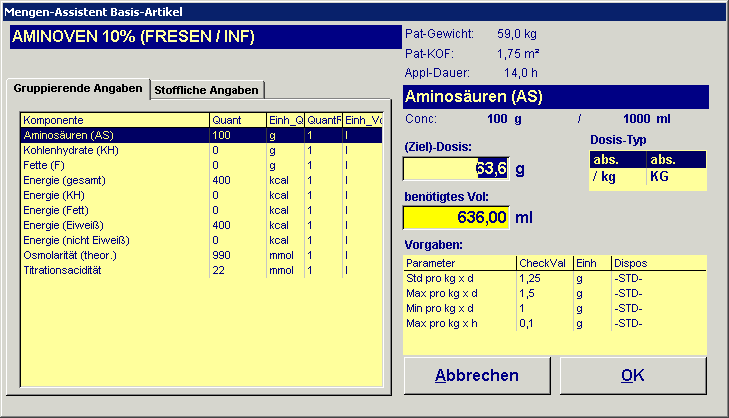Click the concentration volume 1000 ml

[647, 119]
